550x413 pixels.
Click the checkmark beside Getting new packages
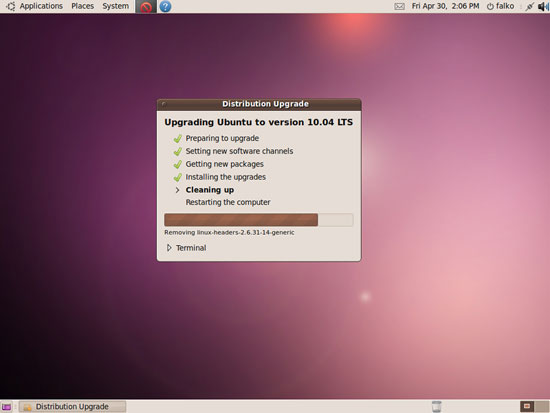click(177, 165)
